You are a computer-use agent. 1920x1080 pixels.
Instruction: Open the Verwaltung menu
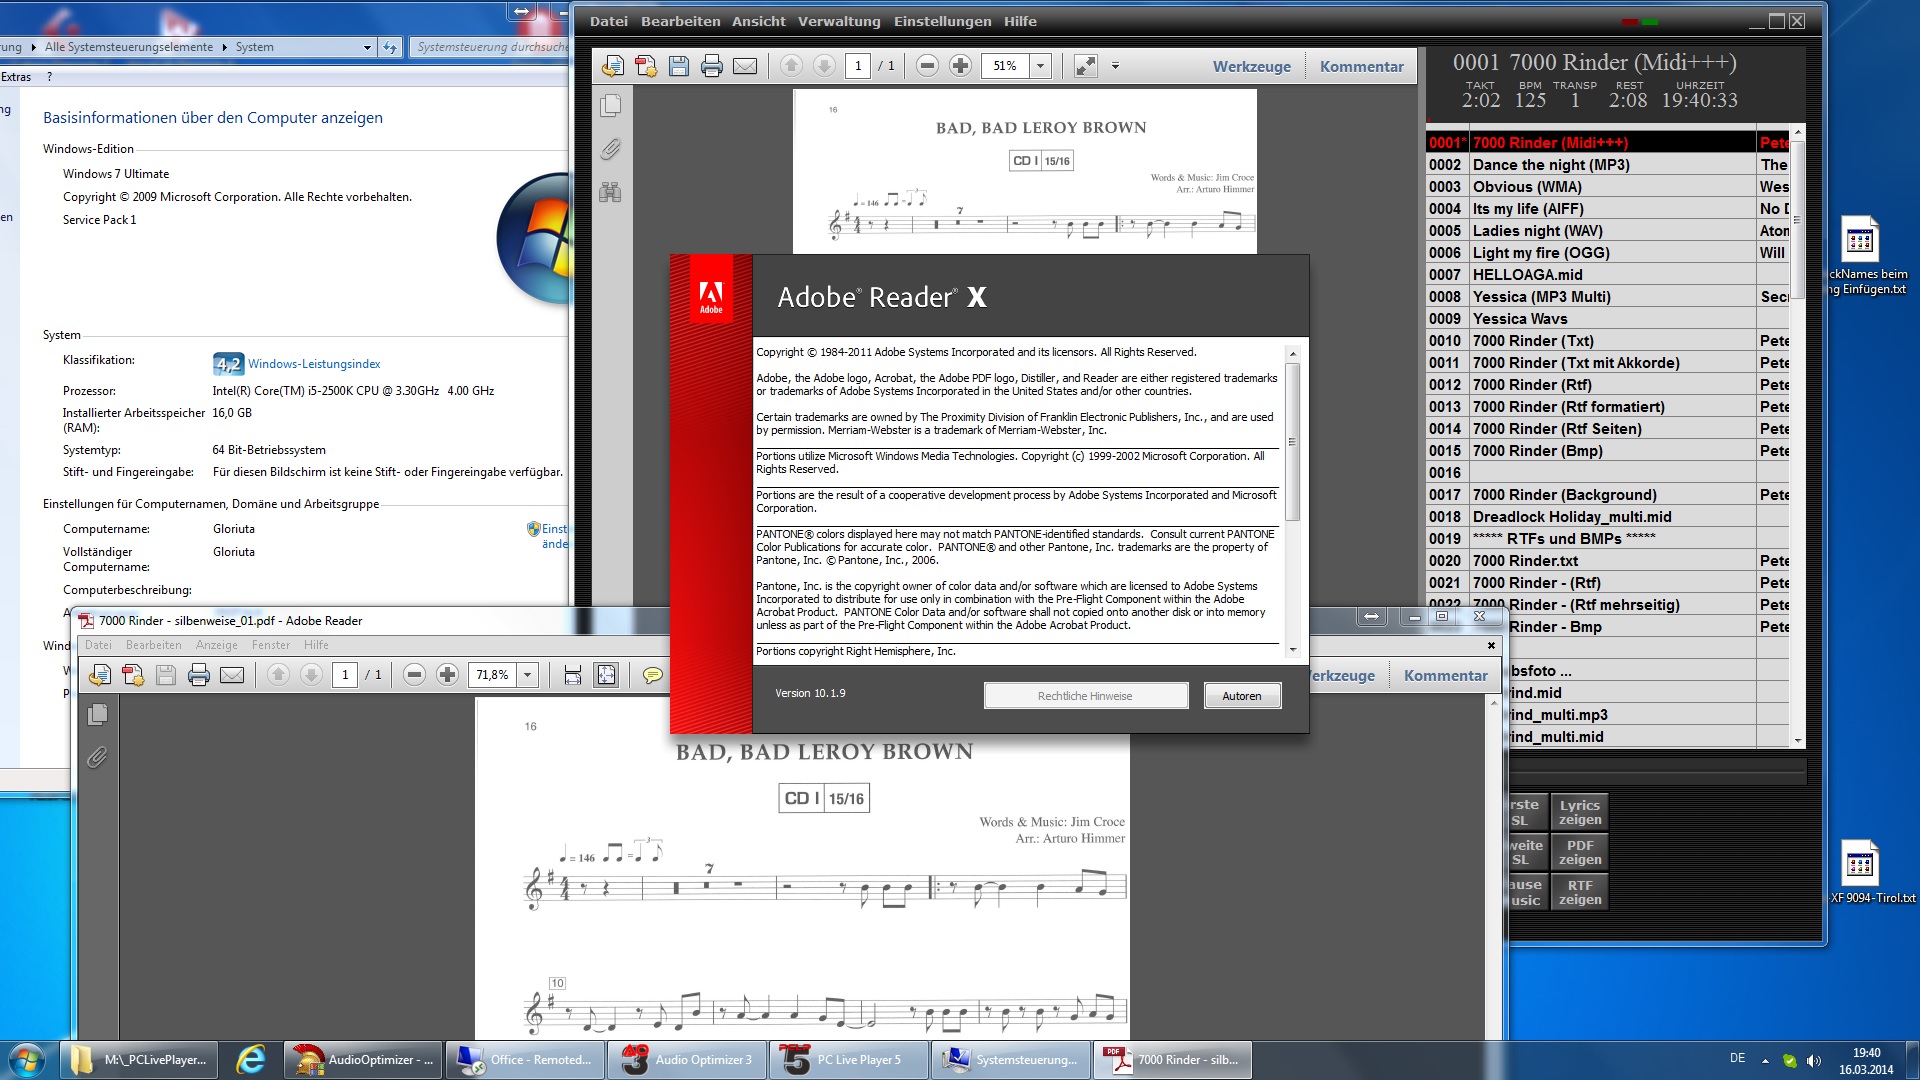[838, 21]
